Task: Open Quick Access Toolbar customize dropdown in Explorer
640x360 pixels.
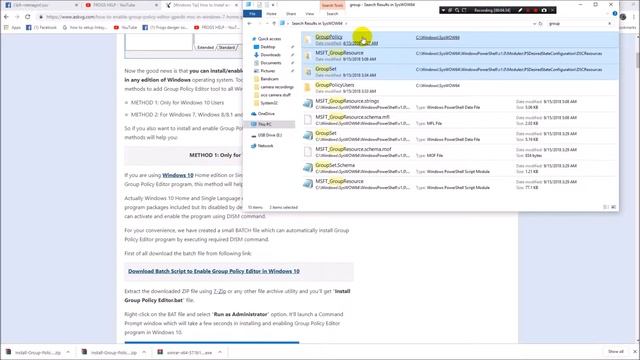Action: point(273,5)
